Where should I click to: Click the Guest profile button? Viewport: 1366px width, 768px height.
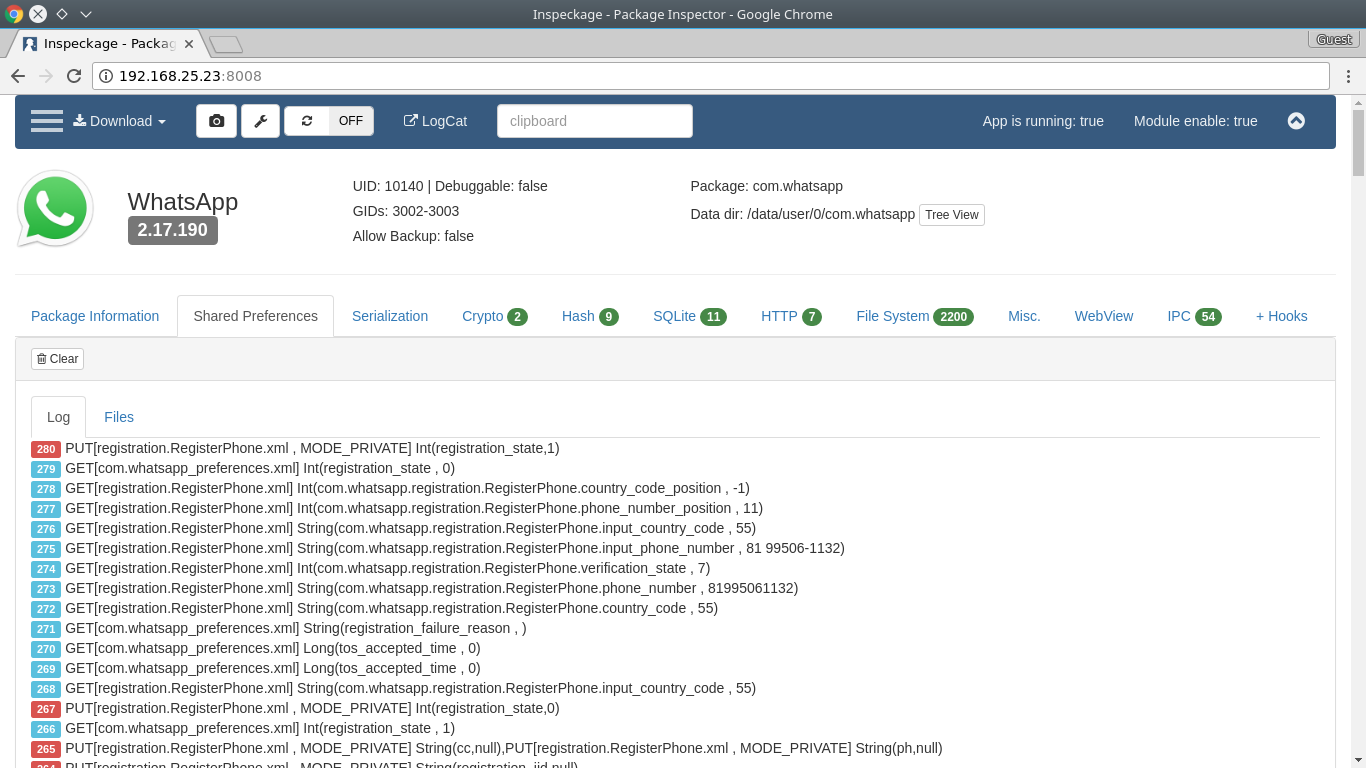pyautogui.click(x=1334, y=39)
